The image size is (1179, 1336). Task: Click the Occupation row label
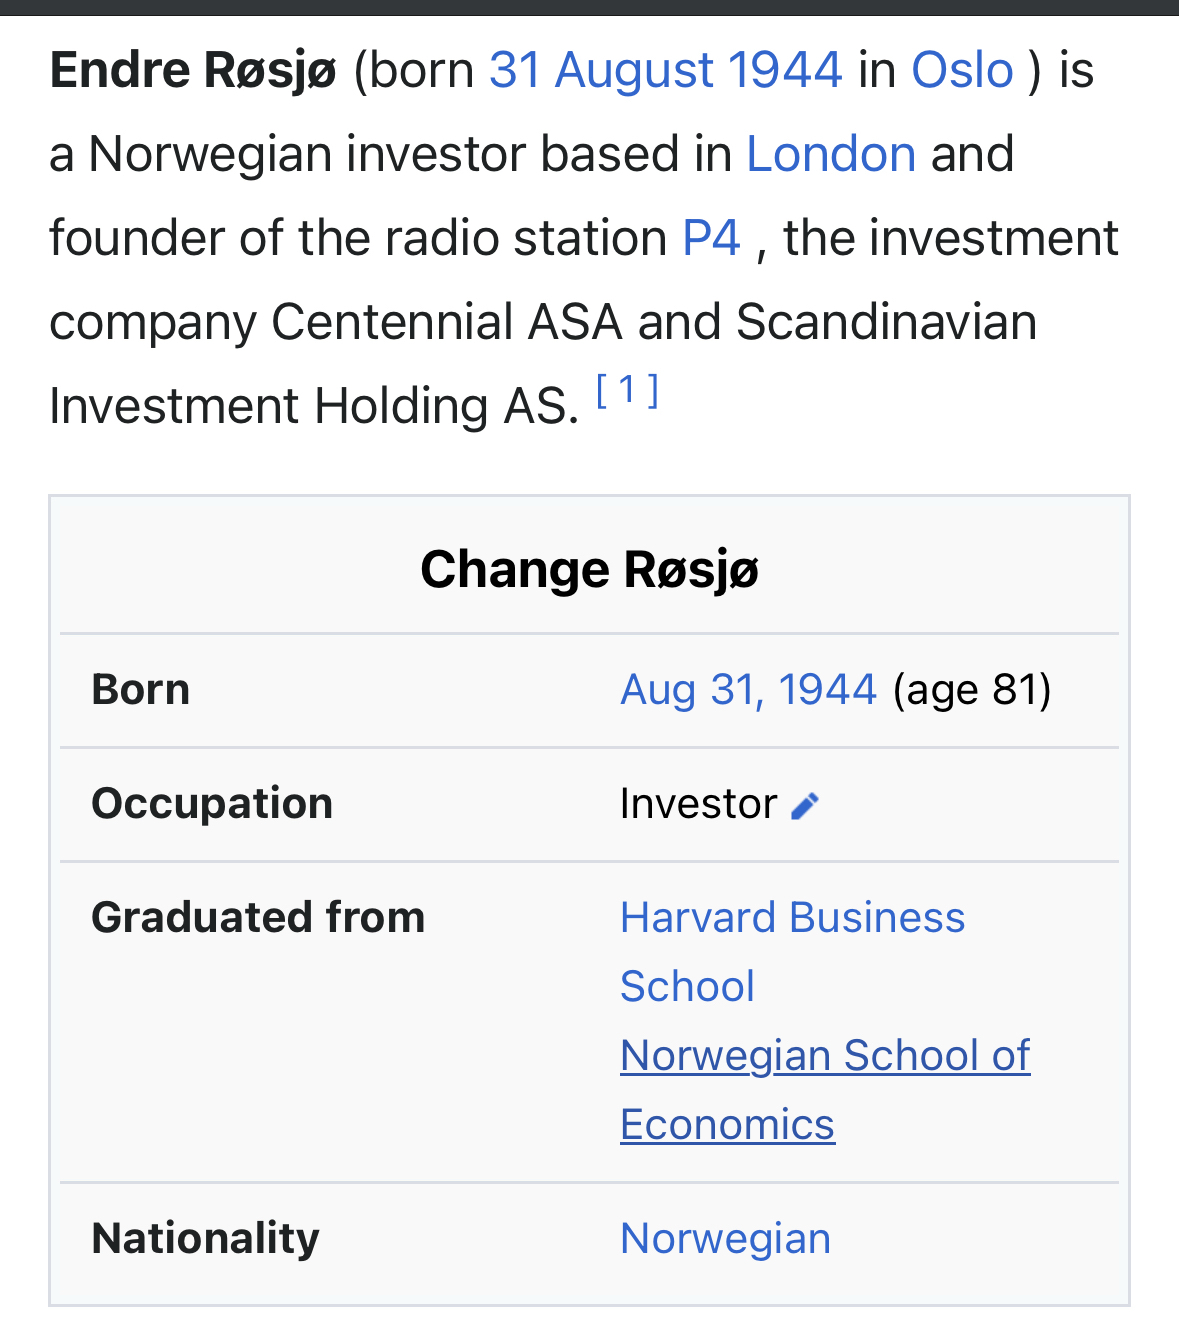(x=212, y=804)
